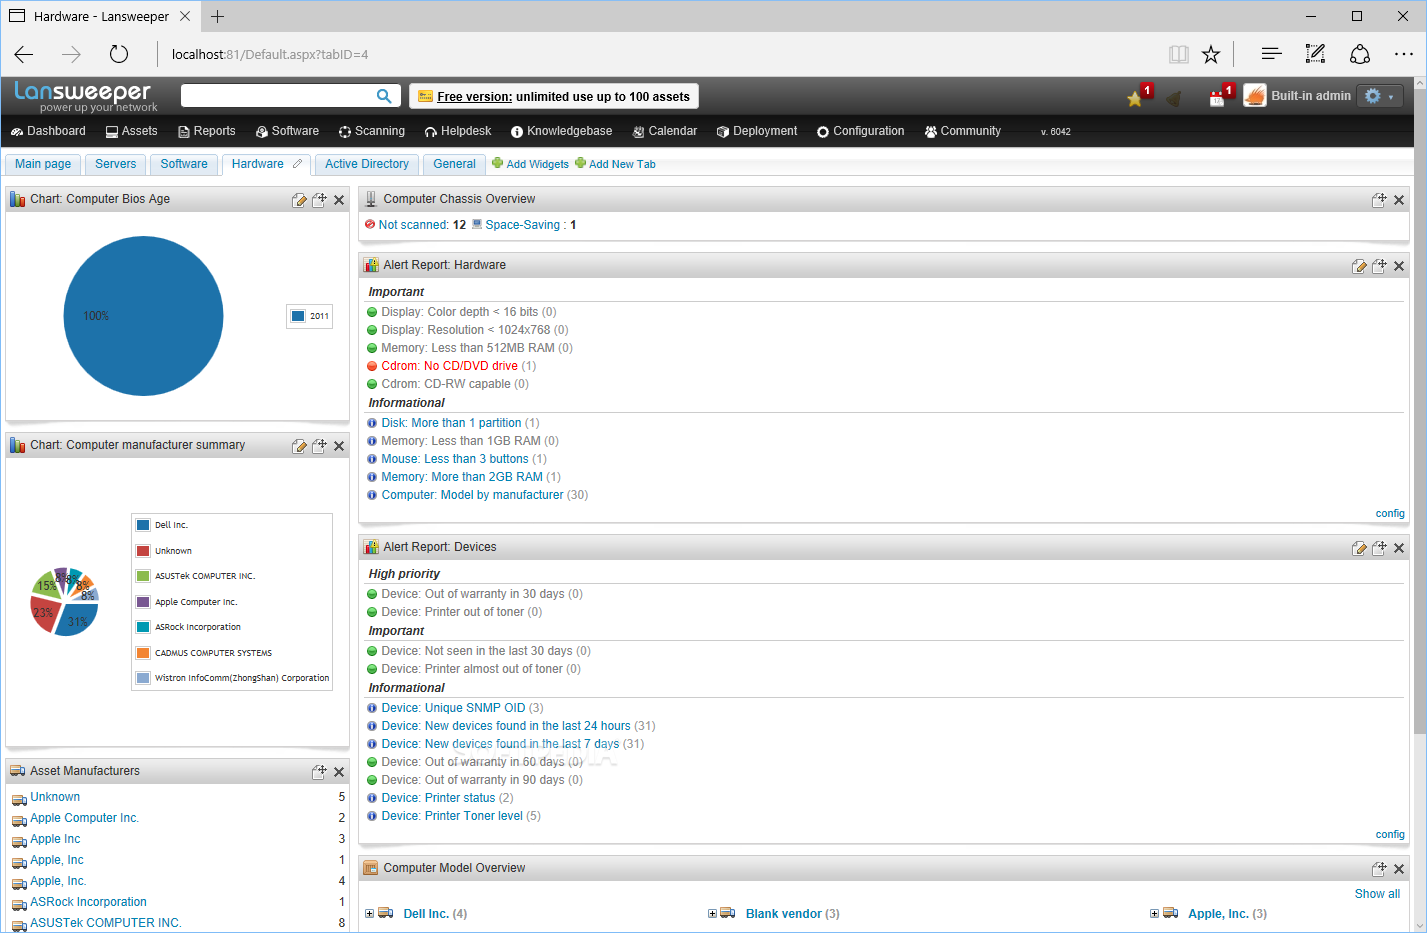Open the calendar alert icon with badge
The image size is (1427, 933).
(x=1217, y=98)
